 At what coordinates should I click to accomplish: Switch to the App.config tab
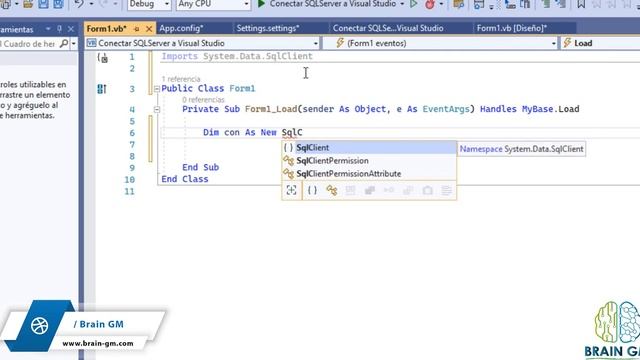(x=181, y=28)
